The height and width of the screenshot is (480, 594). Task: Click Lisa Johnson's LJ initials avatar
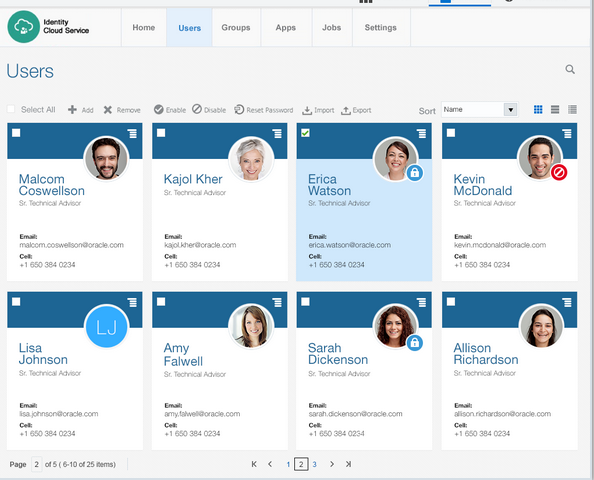click(x=106, y=327)
